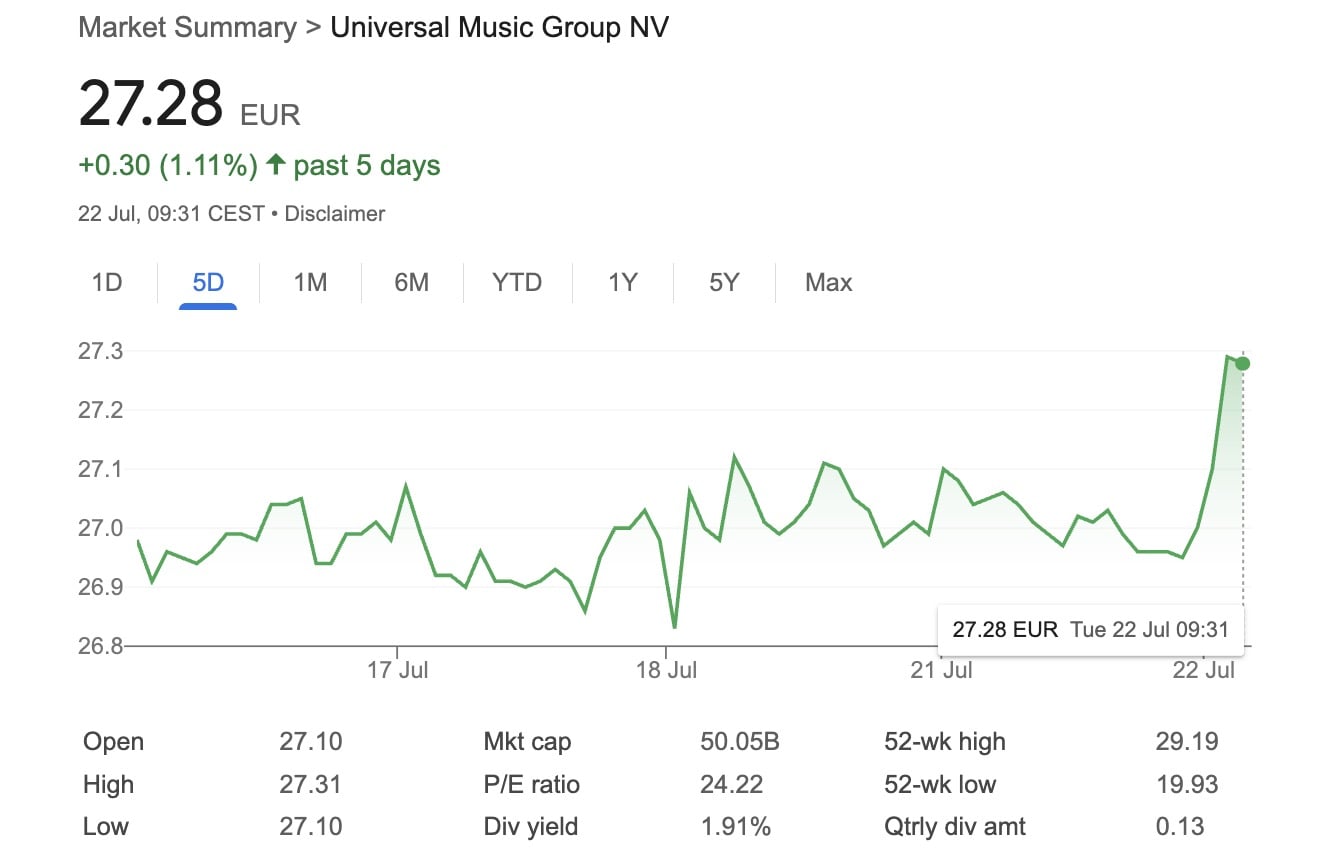Click the 52-wk high label
1340x868 pixels.
[x=944, y=742]
